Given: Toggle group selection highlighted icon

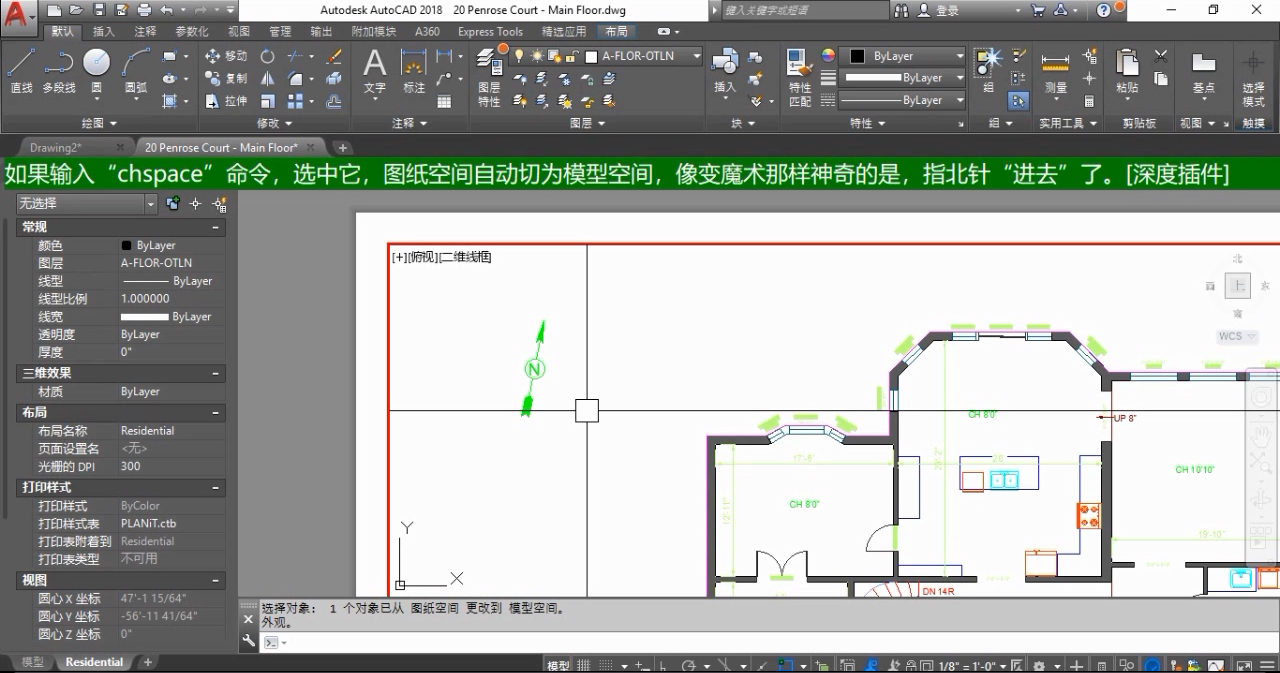Looking at the screenshot, I should (1018, 101).
